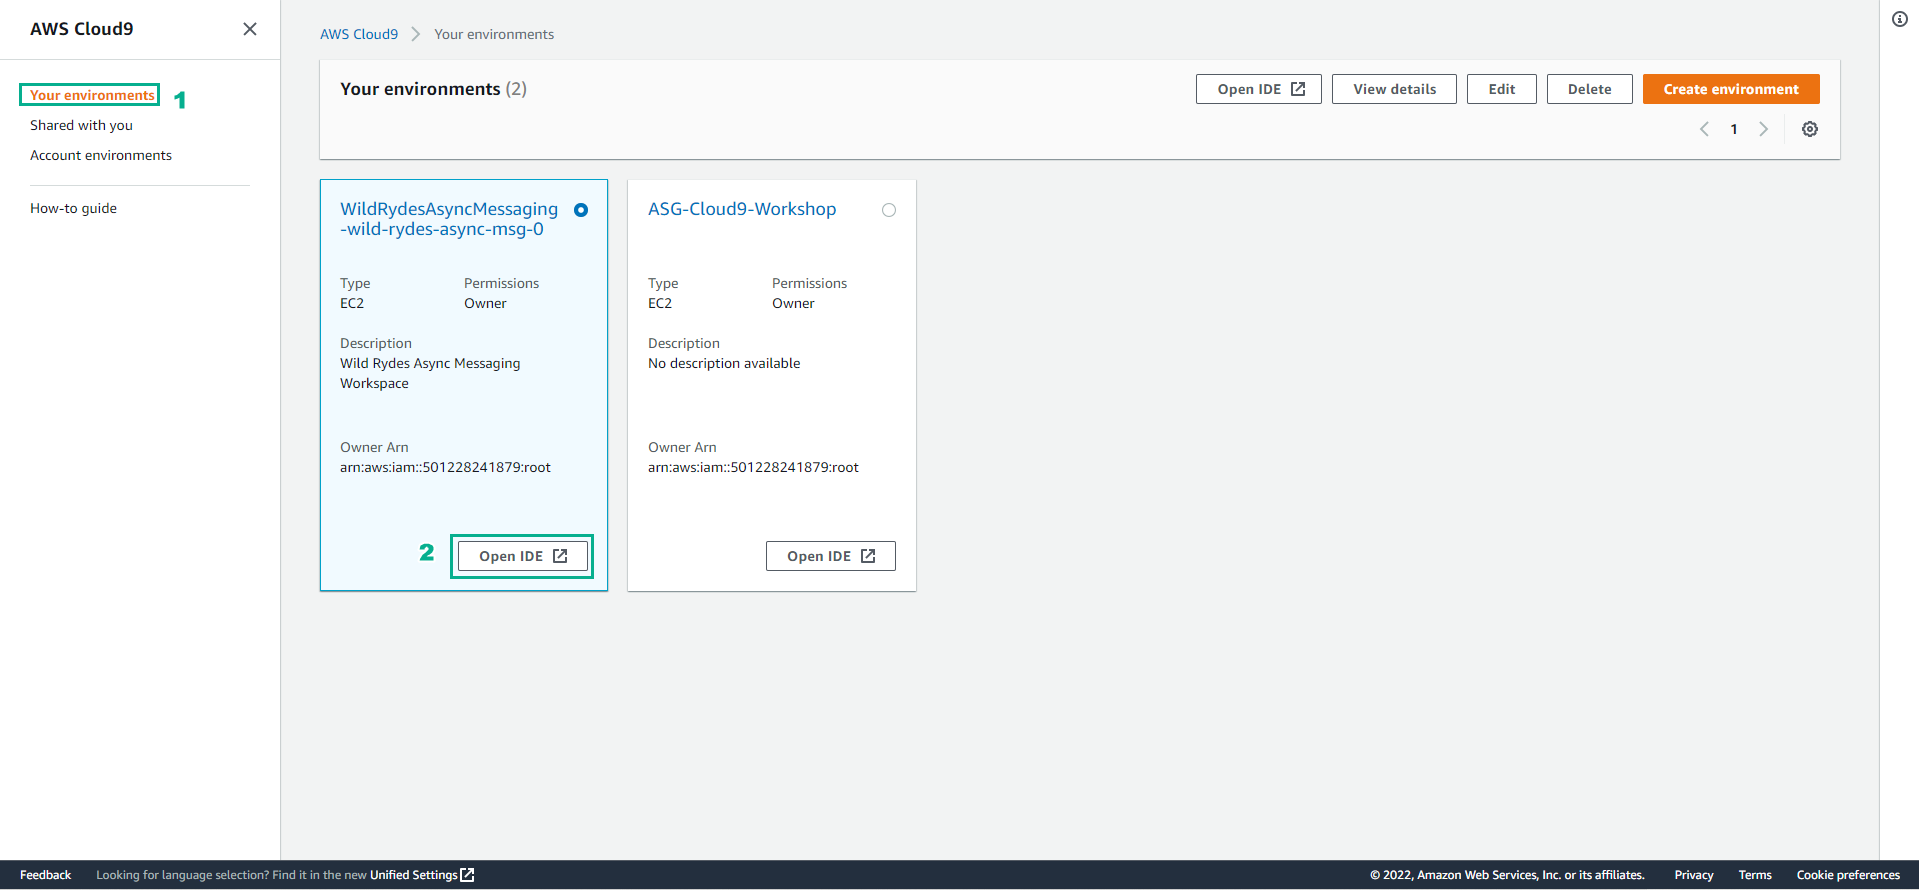This screenshot has width=1919, height=890.
Task: Click Open IDE in the header toolbar
Action: 1259,89
